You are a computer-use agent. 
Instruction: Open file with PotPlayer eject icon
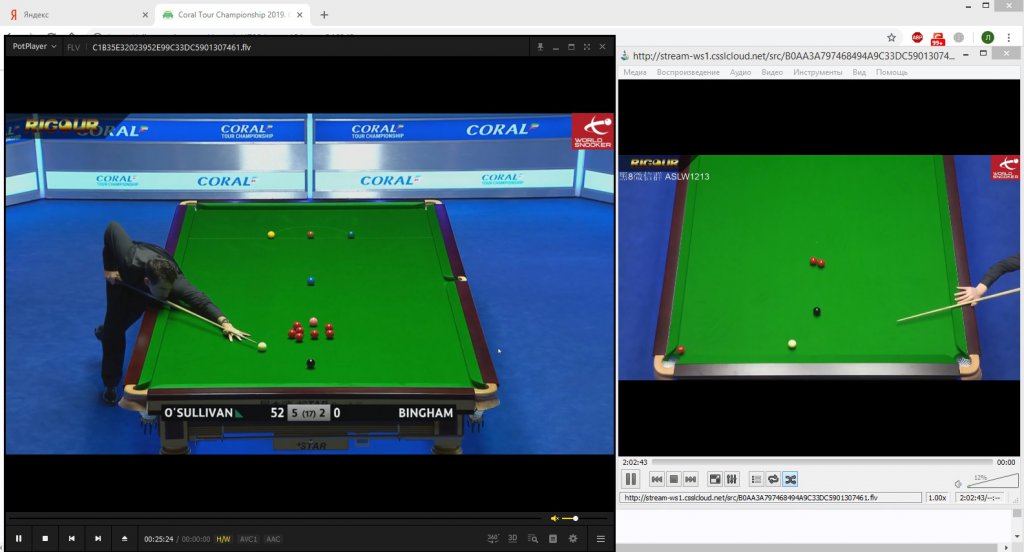(124, 539)
